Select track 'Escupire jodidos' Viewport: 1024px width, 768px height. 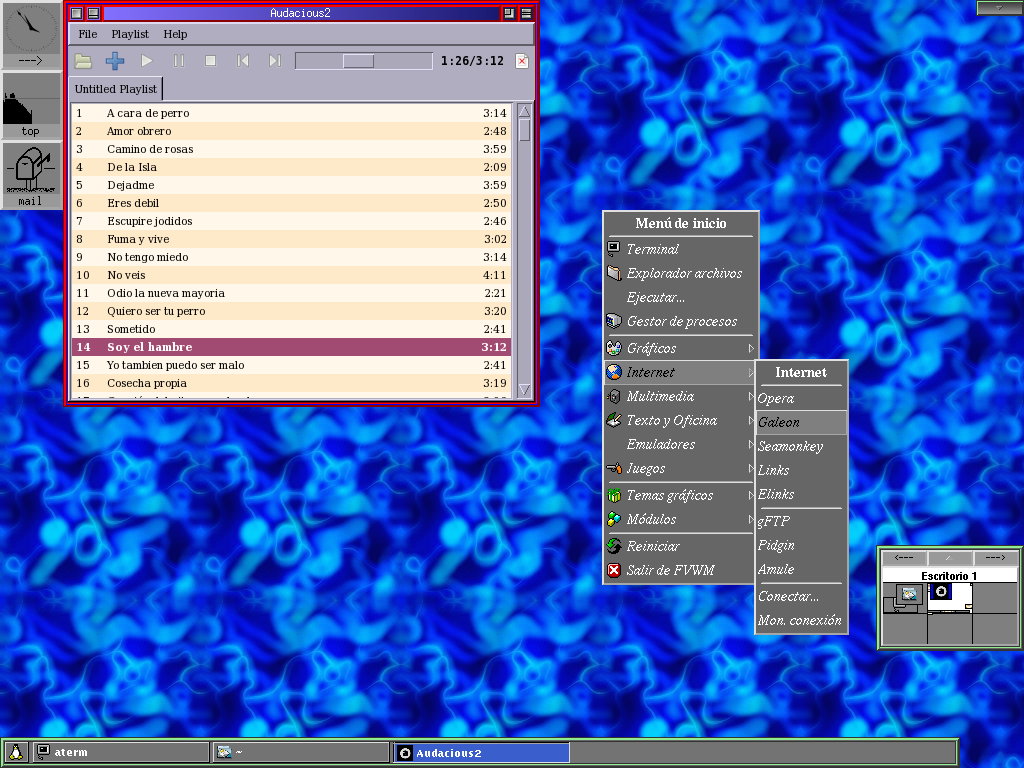tap(291, 221)
